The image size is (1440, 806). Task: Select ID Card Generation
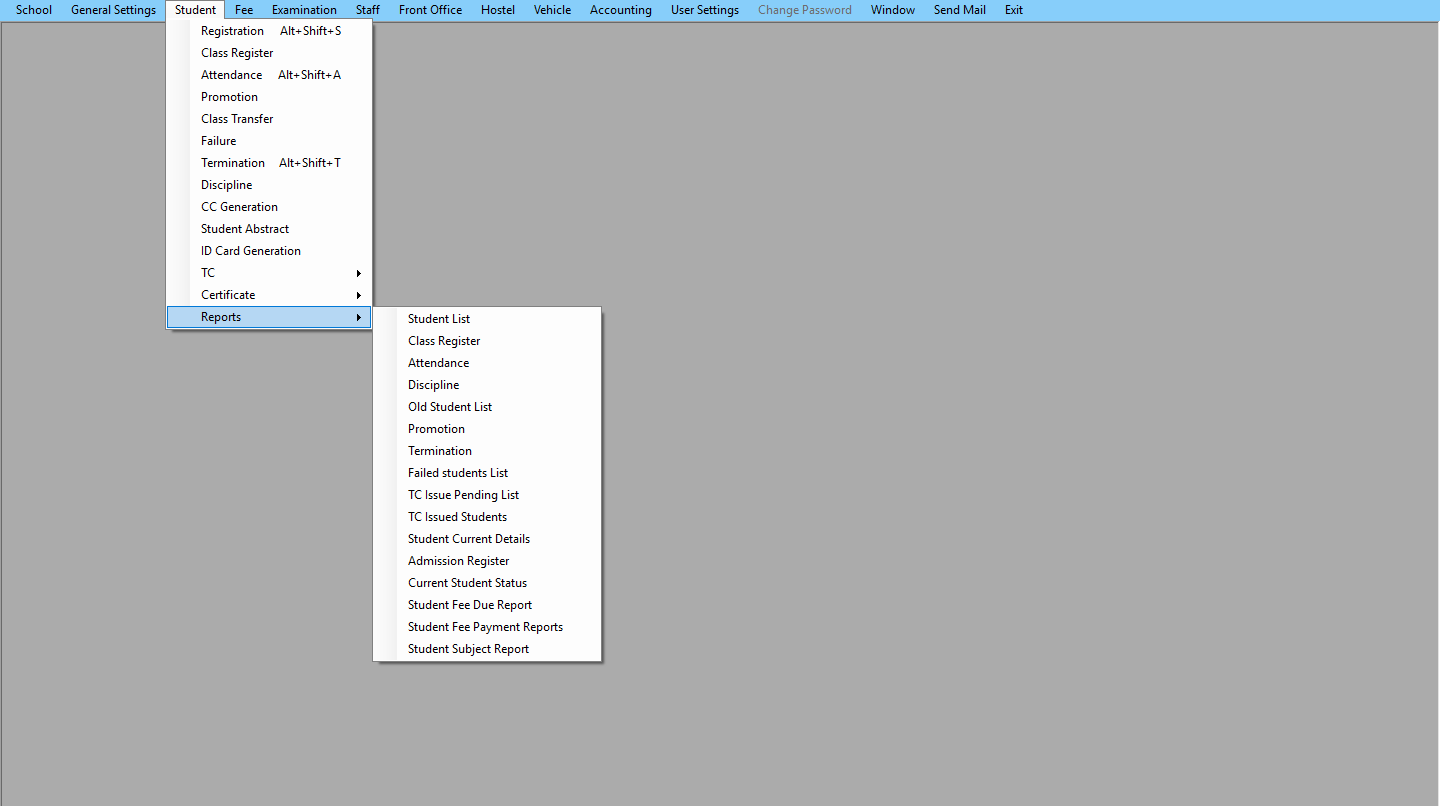tap(251, 251)
